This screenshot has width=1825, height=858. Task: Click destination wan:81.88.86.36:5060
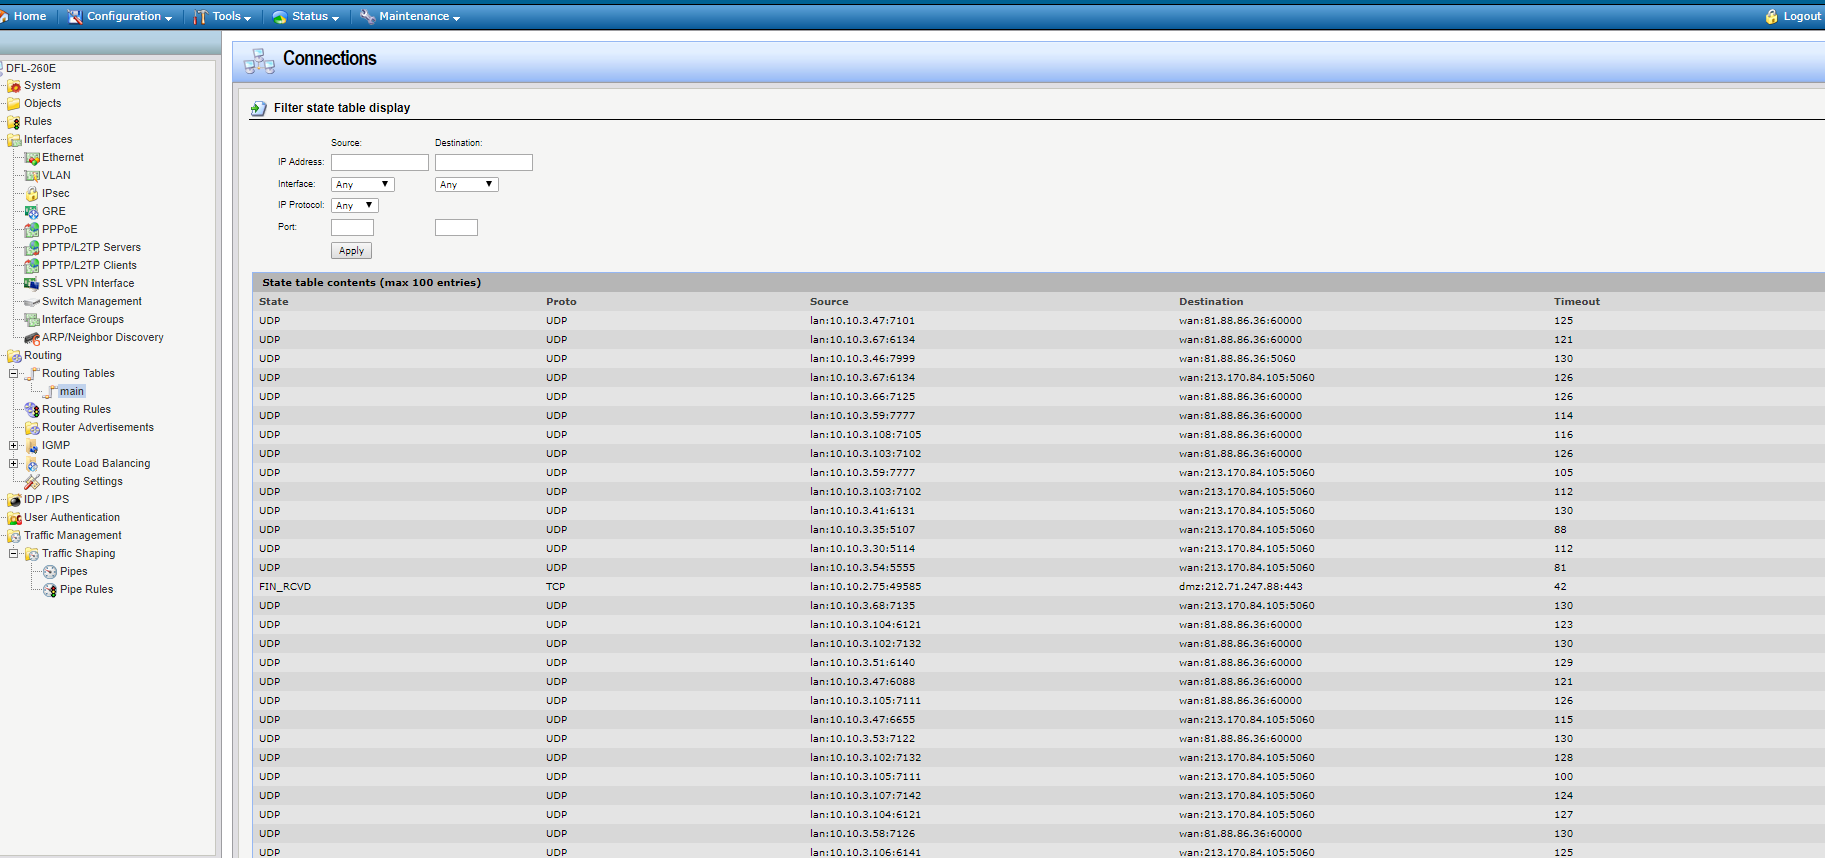tap(1237, 359)
